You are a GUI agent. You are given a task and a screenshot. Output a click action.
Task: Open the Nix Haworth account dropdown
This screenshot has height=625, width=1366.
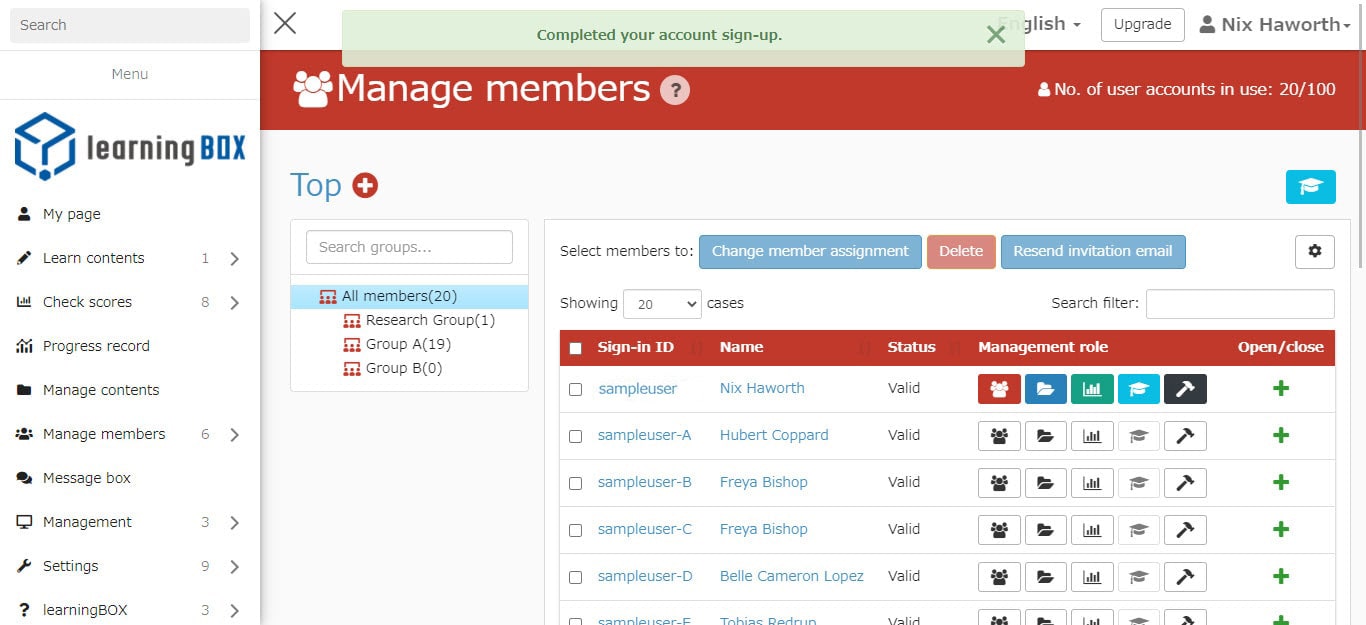point(1275,25)
